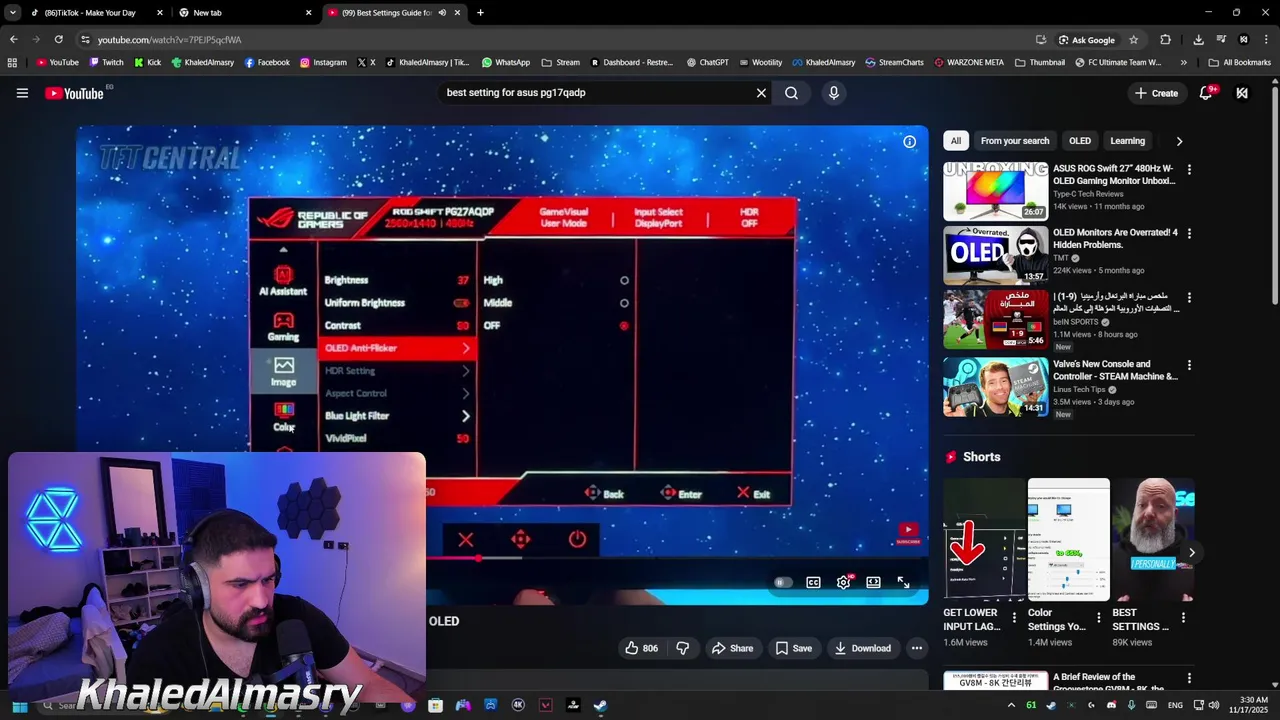The height and width of the screenshot is (720, 1280).
Task: Open All Bookmarks folder
Action: click(x=1240, y=62)
